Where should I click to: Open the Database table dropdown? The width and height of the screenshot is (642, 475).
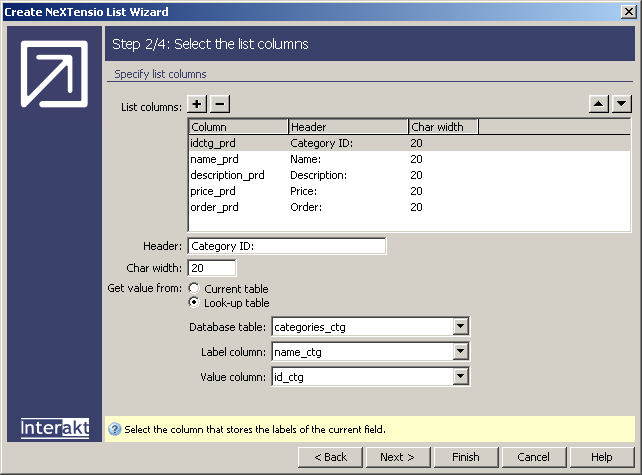[460, 327]
